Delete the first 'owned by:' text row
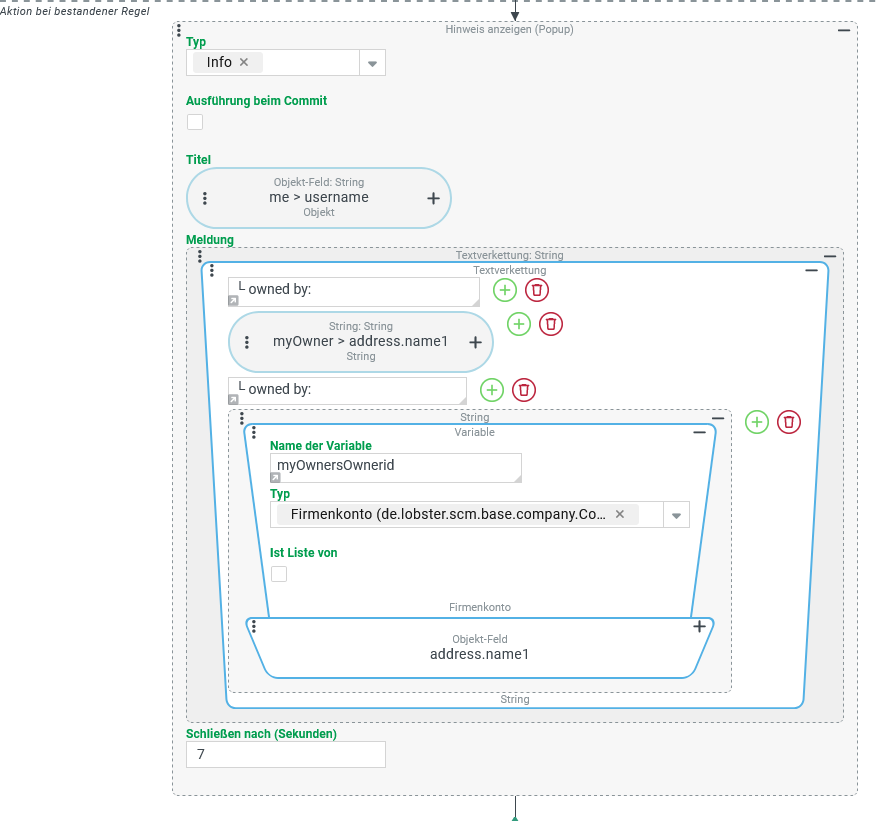Screen dimensions: 879x821 (x=537, y=290)
